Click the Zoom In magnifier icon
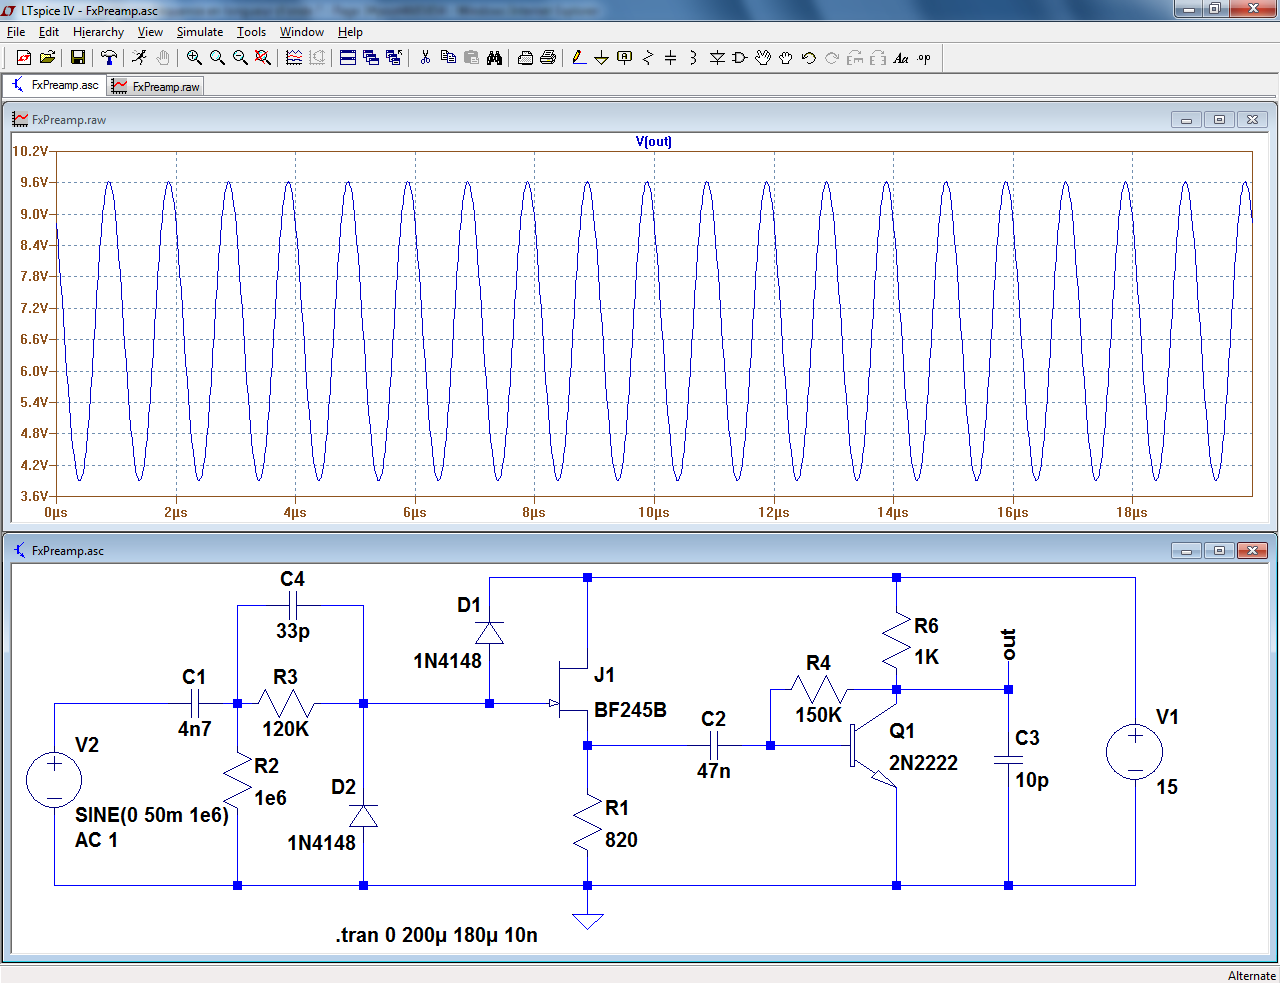The height and width of the screenshot is (984, 1280). [x=194, y=58]
